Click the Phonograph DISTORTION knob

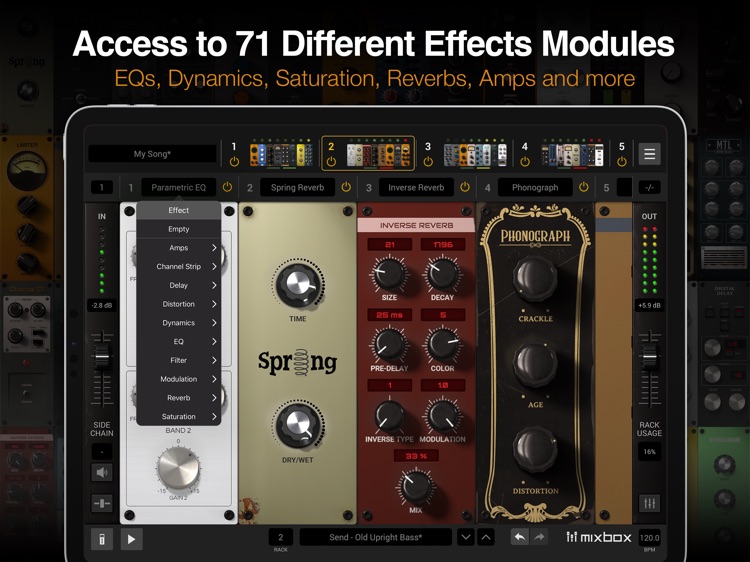coord(535,452)
